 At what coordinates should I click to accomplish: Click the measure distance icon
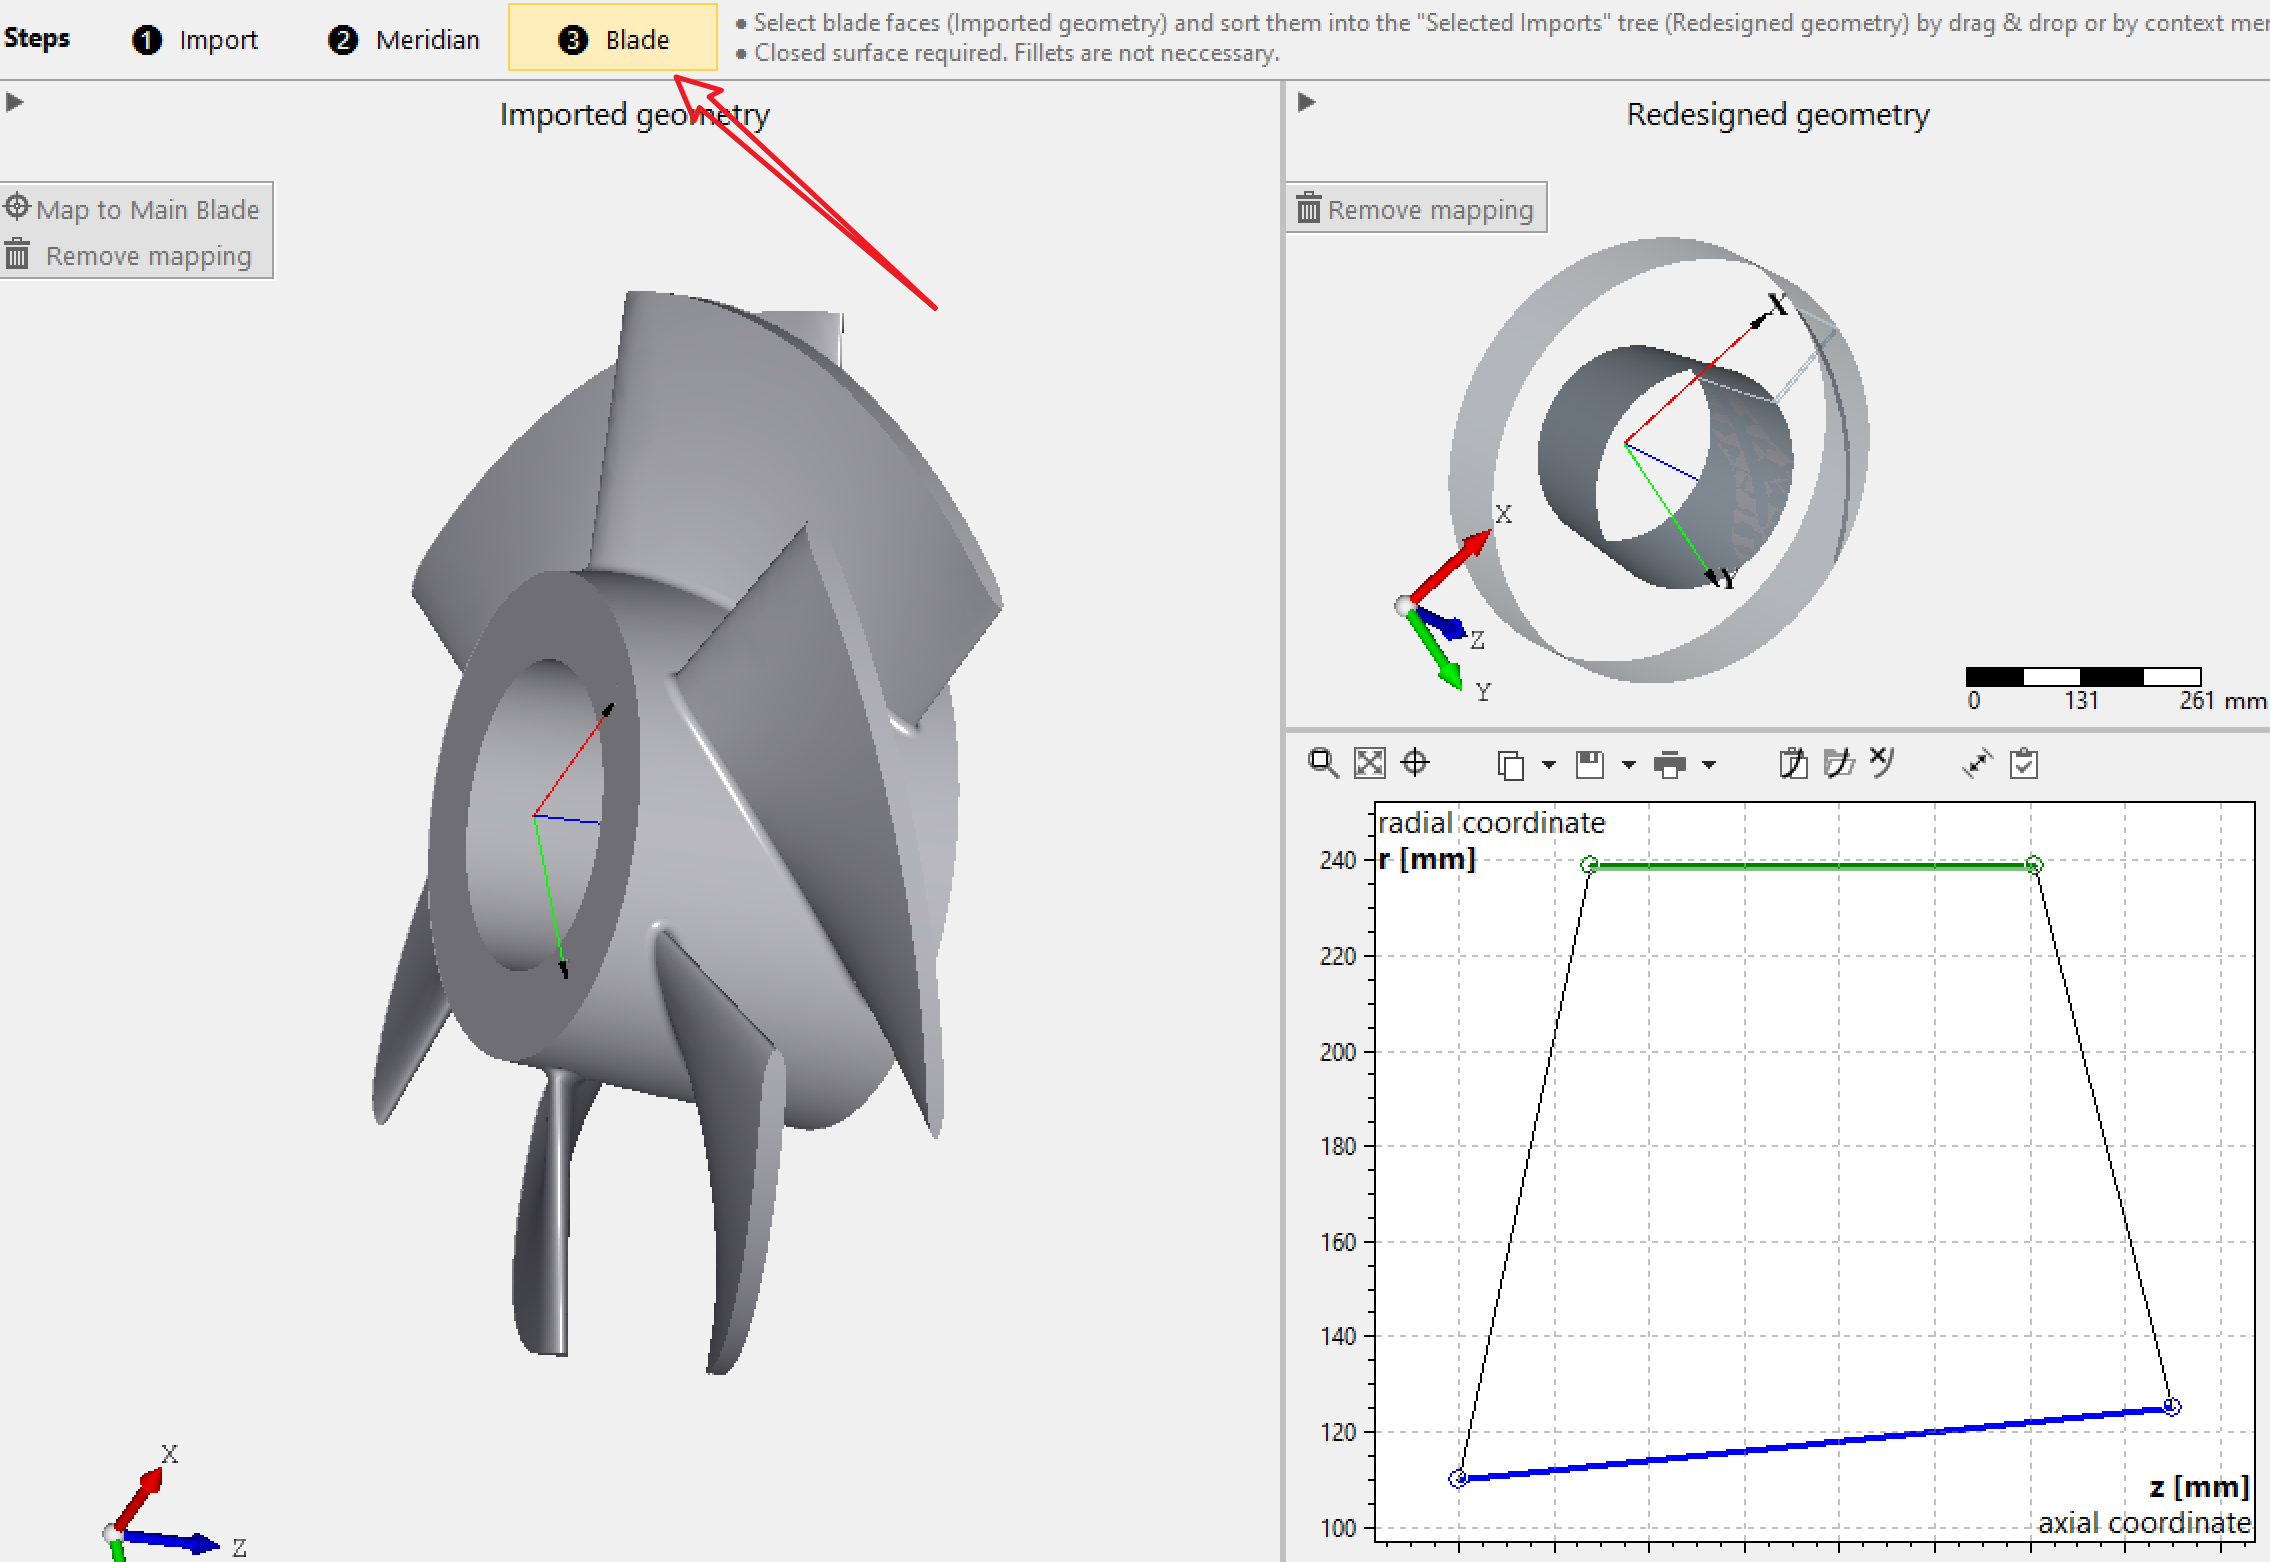[x=1977, y=764]
